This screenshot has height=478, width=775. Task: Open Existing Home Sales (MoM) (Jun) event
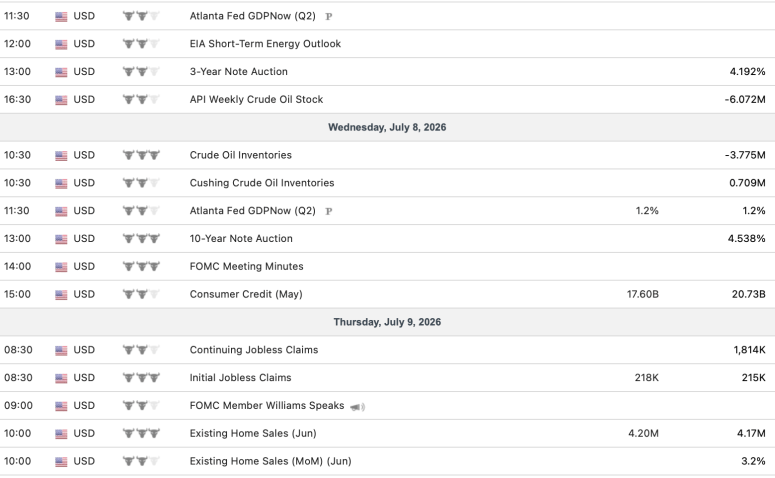coord(271,461)
